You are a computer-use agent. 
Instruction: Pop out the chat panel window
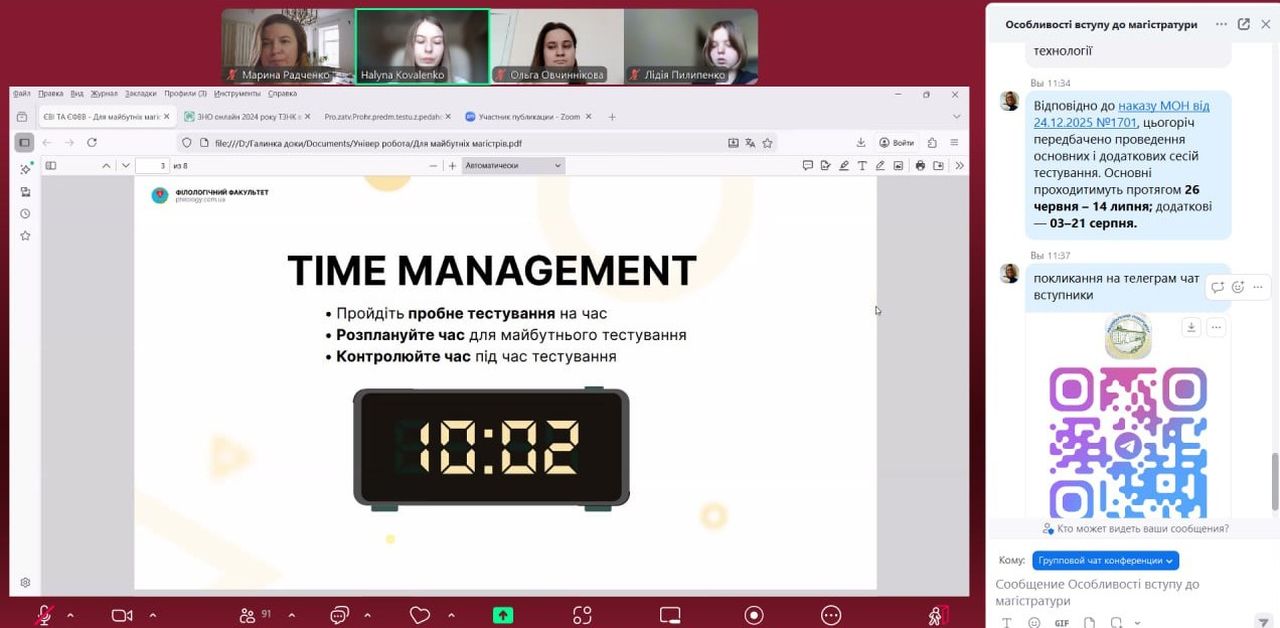point(1243,25)
